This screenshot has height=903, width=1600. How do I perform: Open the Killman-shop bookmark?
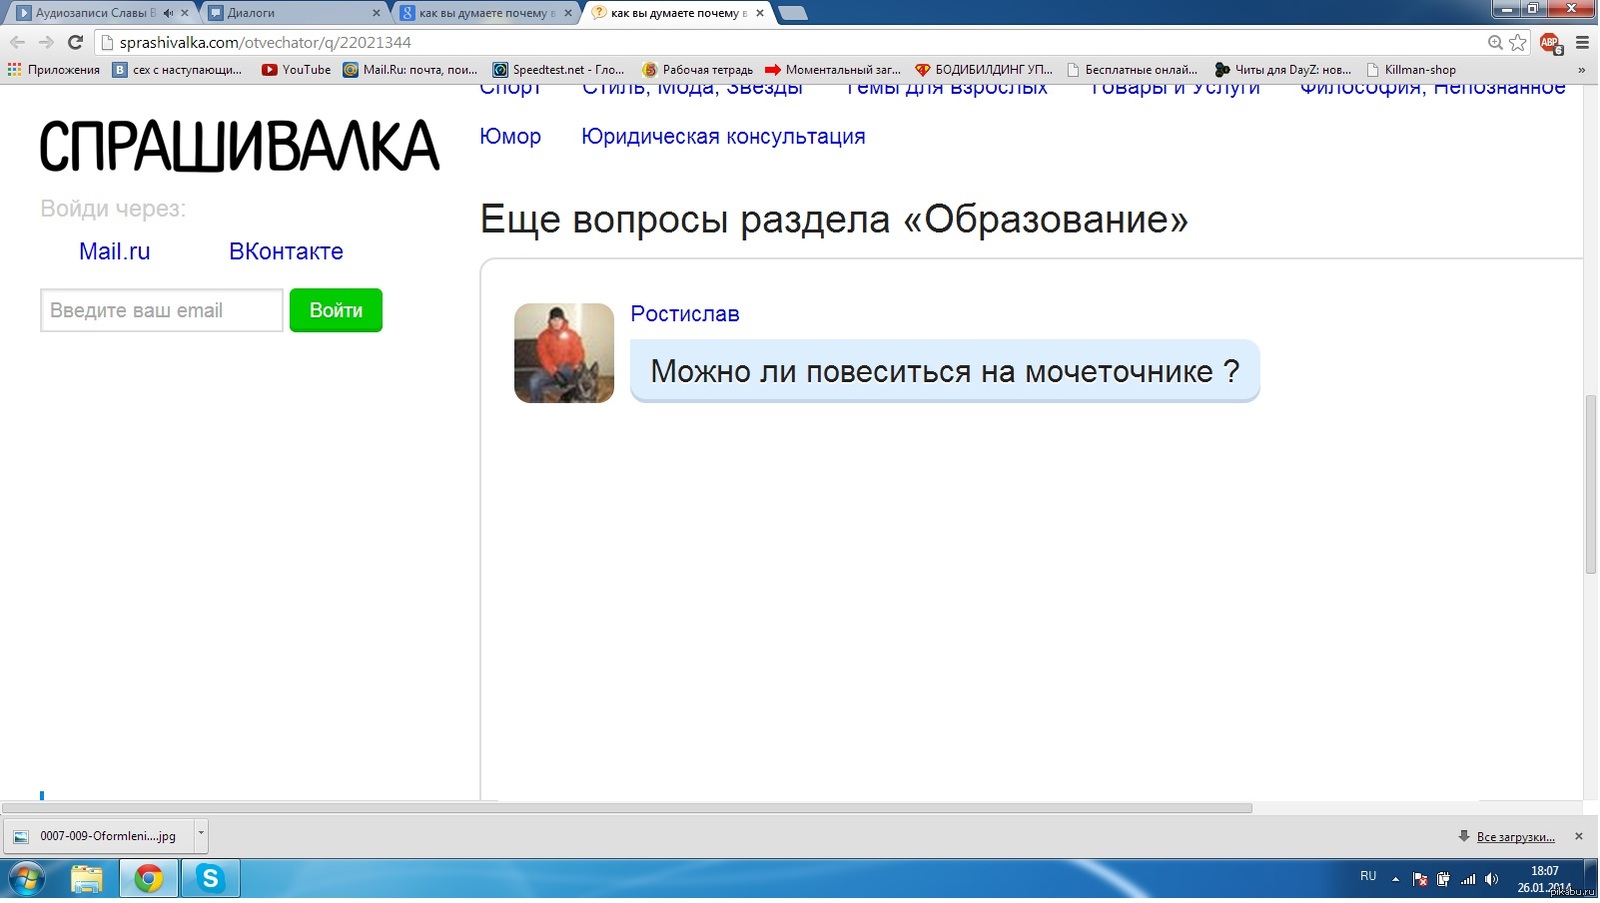click(1411, 70)
